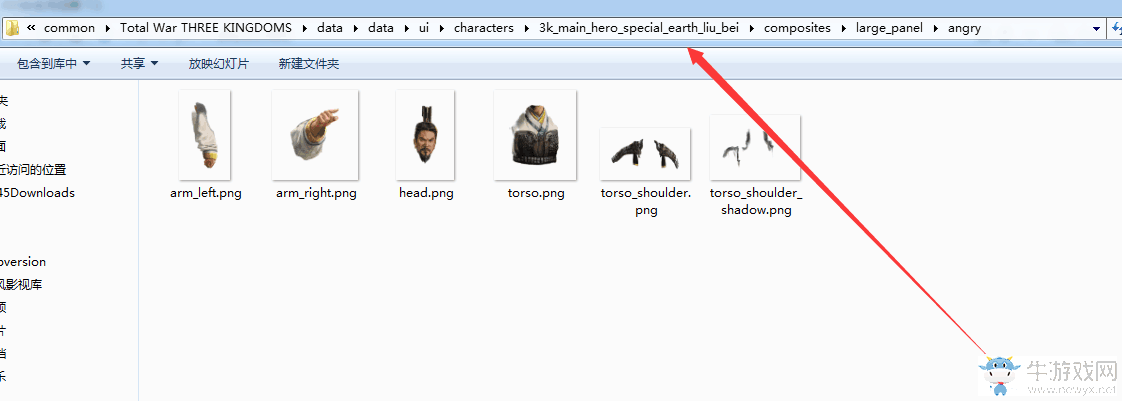Click angry breadcrumb segment
Viewport: 1122px width, 401px height.
point(964,29)
